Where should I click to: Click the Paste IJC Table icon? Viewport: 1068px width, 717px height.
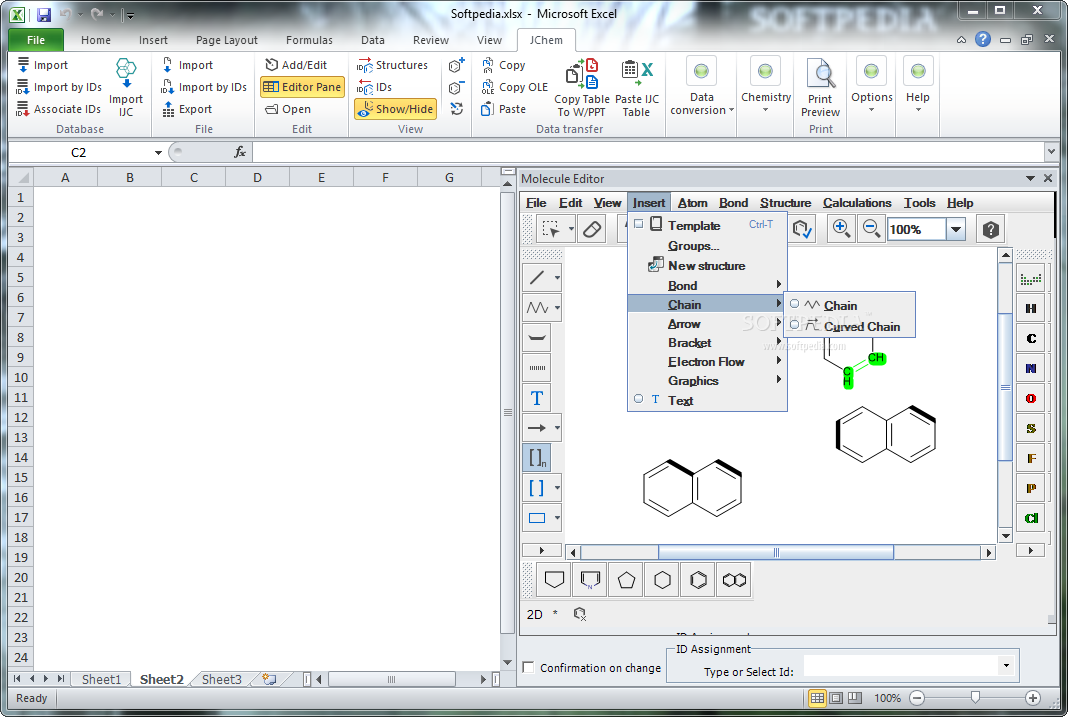pos(637,88)
